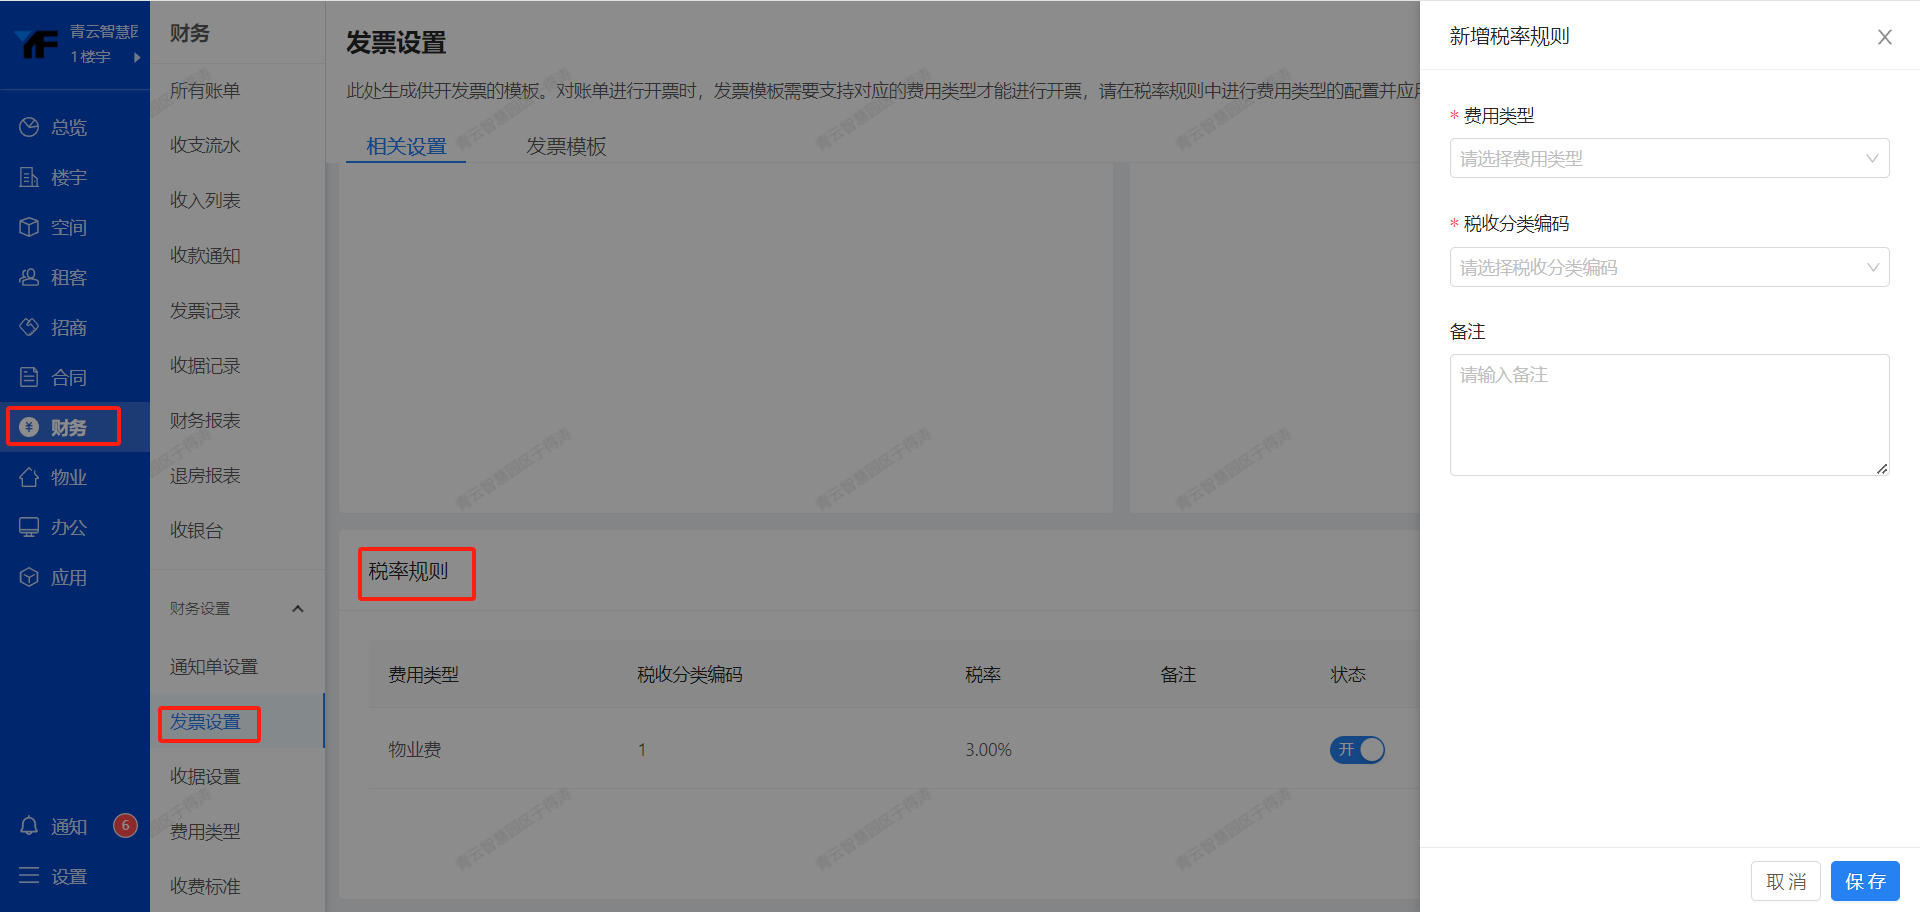The height and width of the screenshot is (912, 1920).
Task: Click inside the 备注 text area
Action: click(1668, 415)
